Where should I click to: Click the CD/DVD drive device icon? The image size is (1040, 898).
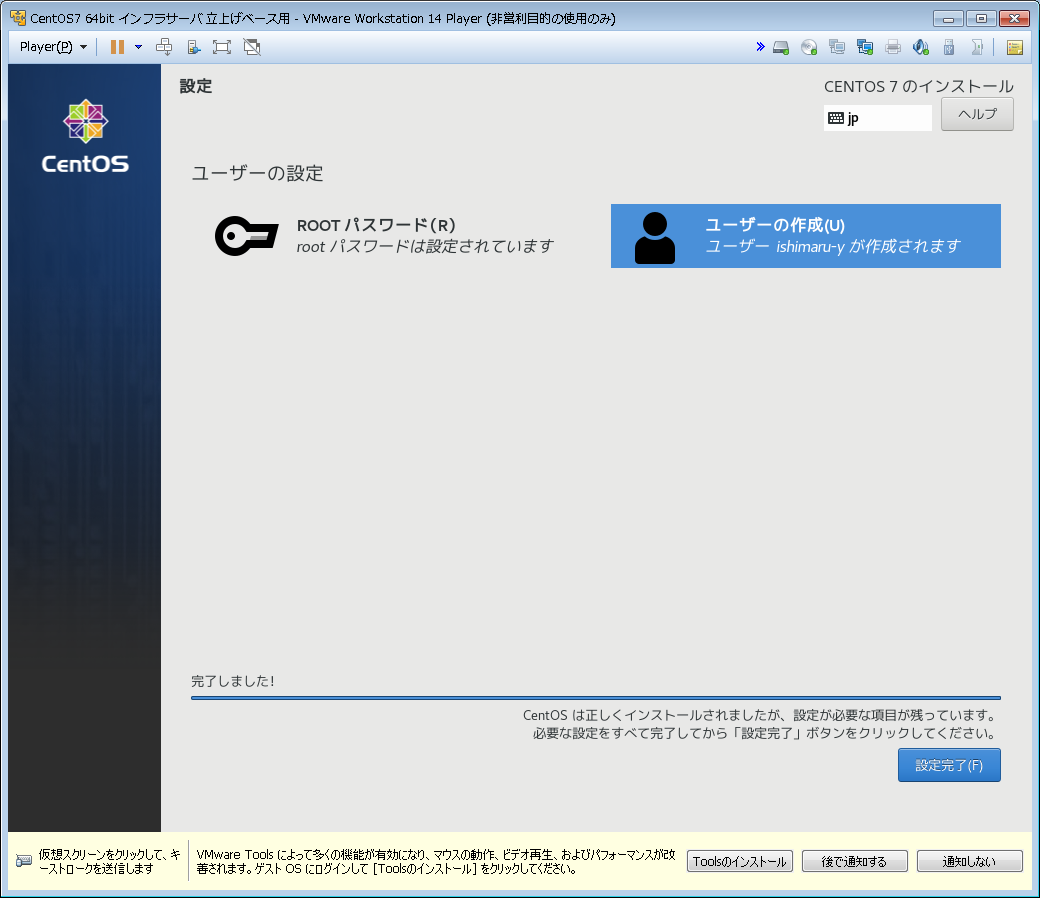pyautogui.click(x=809, y=47)
